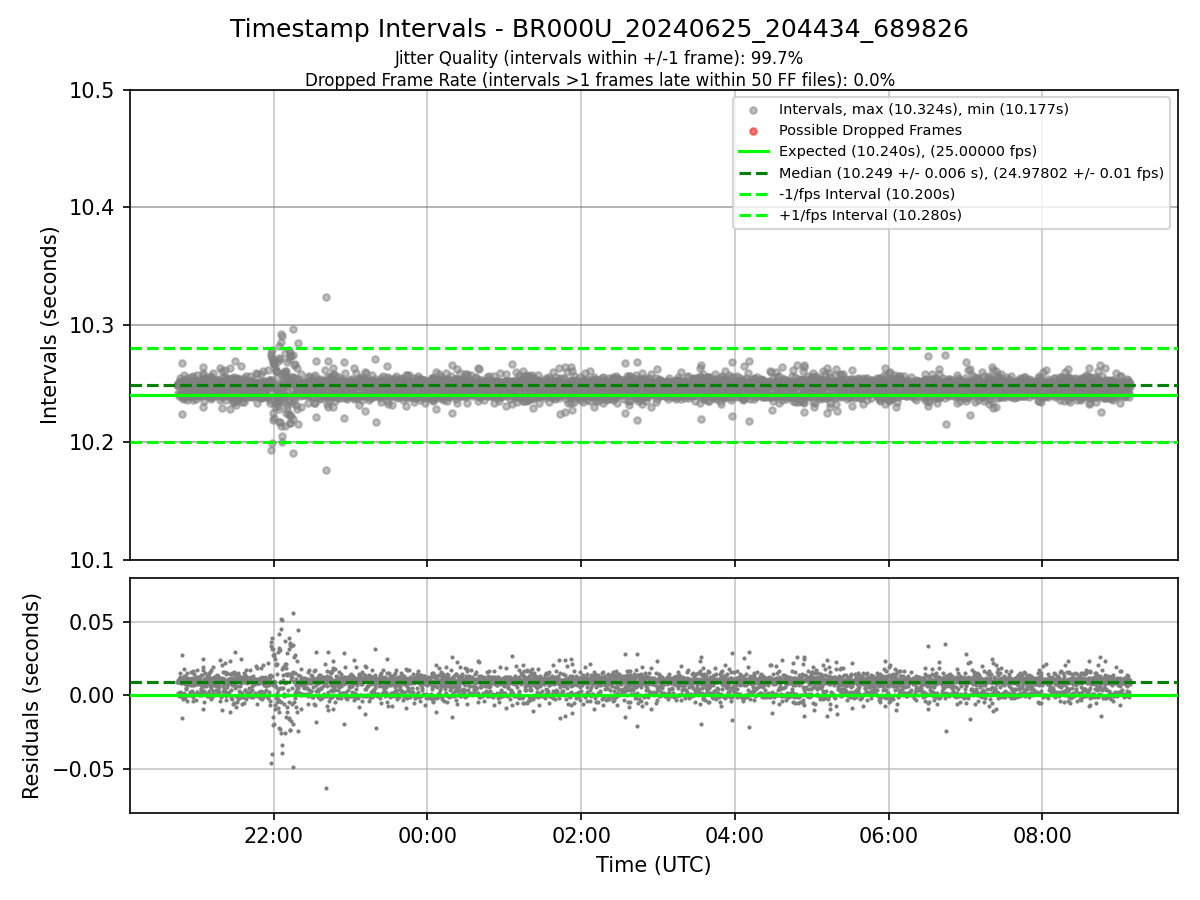Screen dimensions: 1200x900
Task: Click the 00:00 time tick label
Action: click(427, 835)
